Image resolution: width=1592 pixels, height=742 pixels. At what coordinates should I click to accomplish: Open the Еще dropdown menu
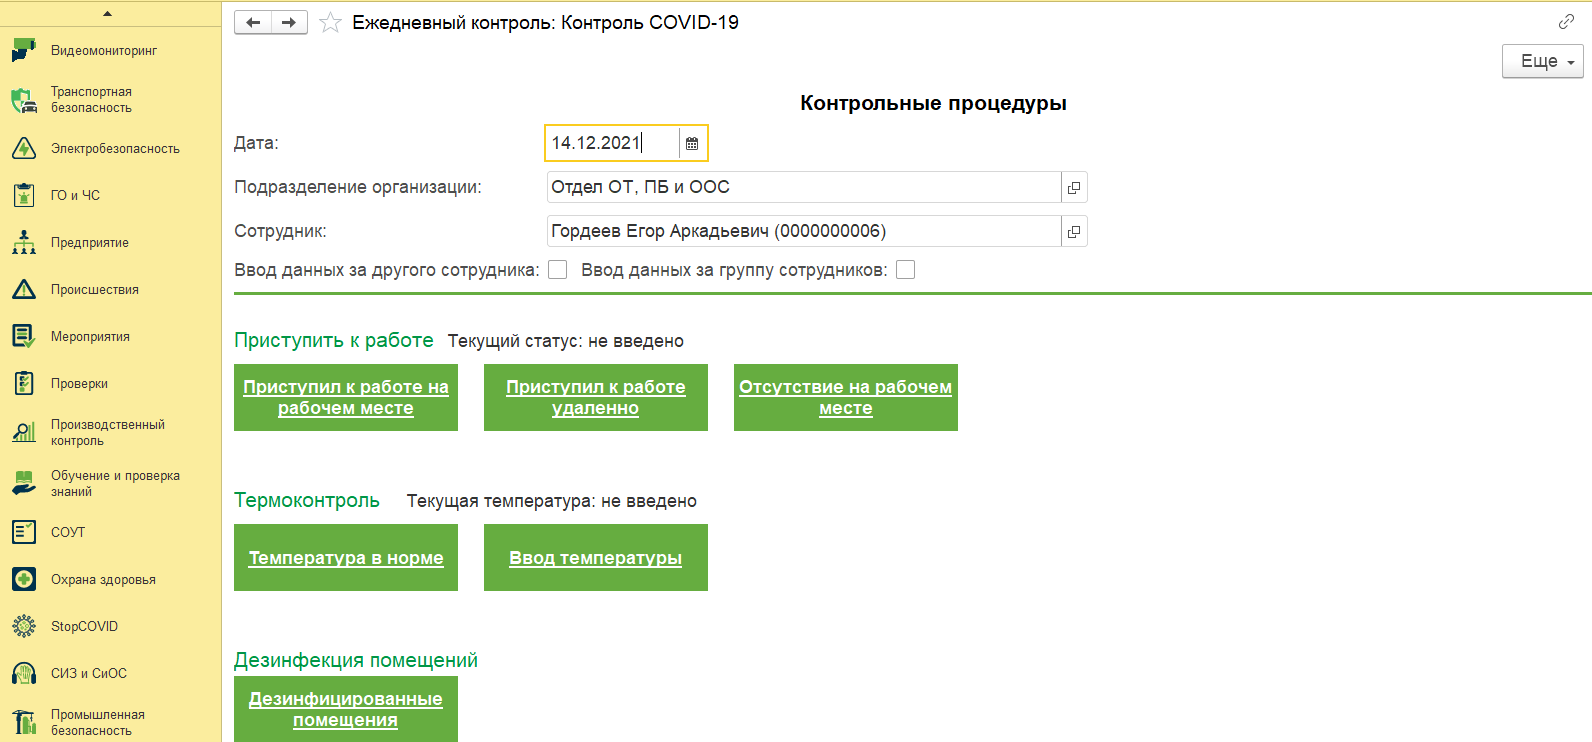tap(1542, 61)
